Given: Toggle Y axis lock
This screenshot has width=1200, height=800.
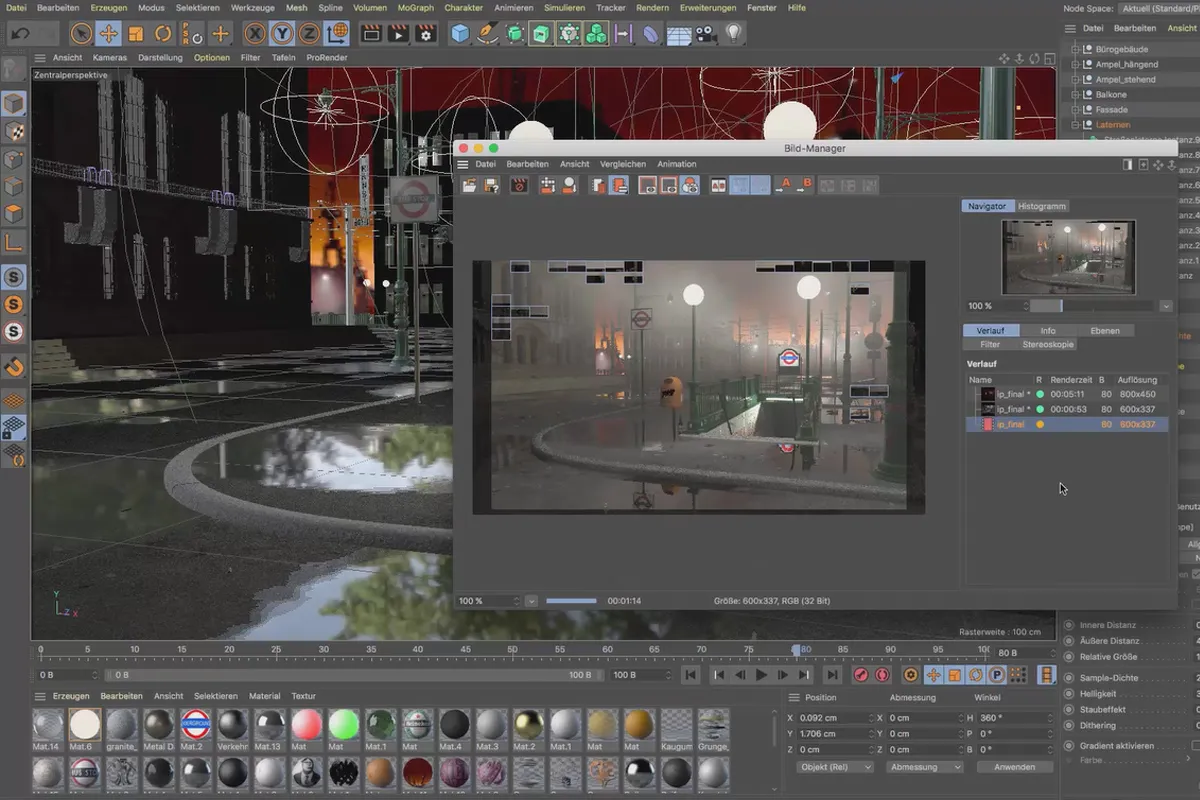Looking at the screenshot, I should 283,34.
